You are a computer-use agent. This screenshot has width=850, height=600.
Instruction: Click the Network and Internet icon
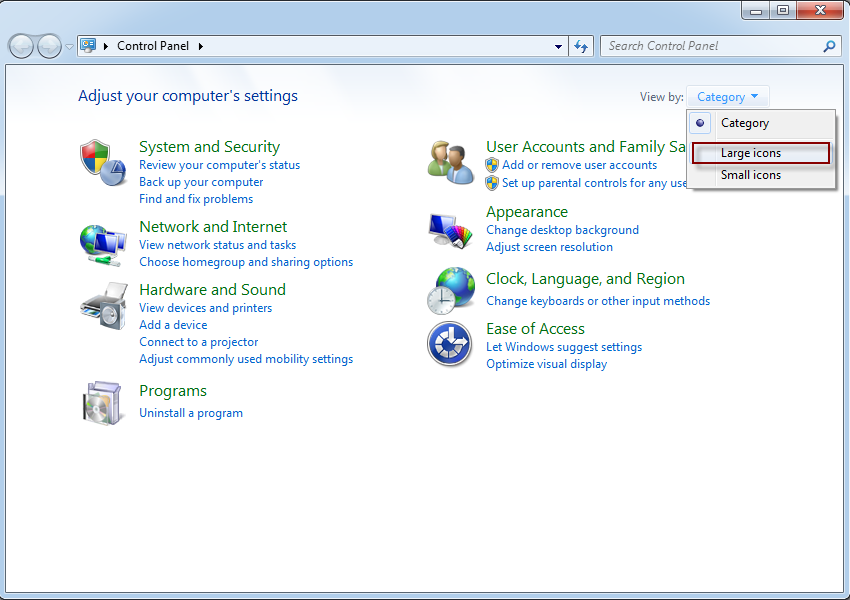pyautogui.click(x=103, y=243)
